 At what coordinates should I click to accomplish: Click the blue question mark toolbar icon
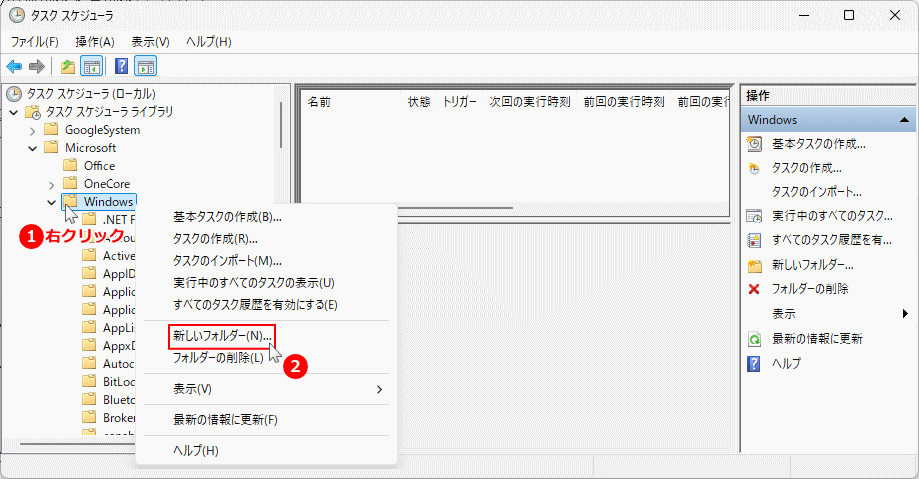pos(121,66)
